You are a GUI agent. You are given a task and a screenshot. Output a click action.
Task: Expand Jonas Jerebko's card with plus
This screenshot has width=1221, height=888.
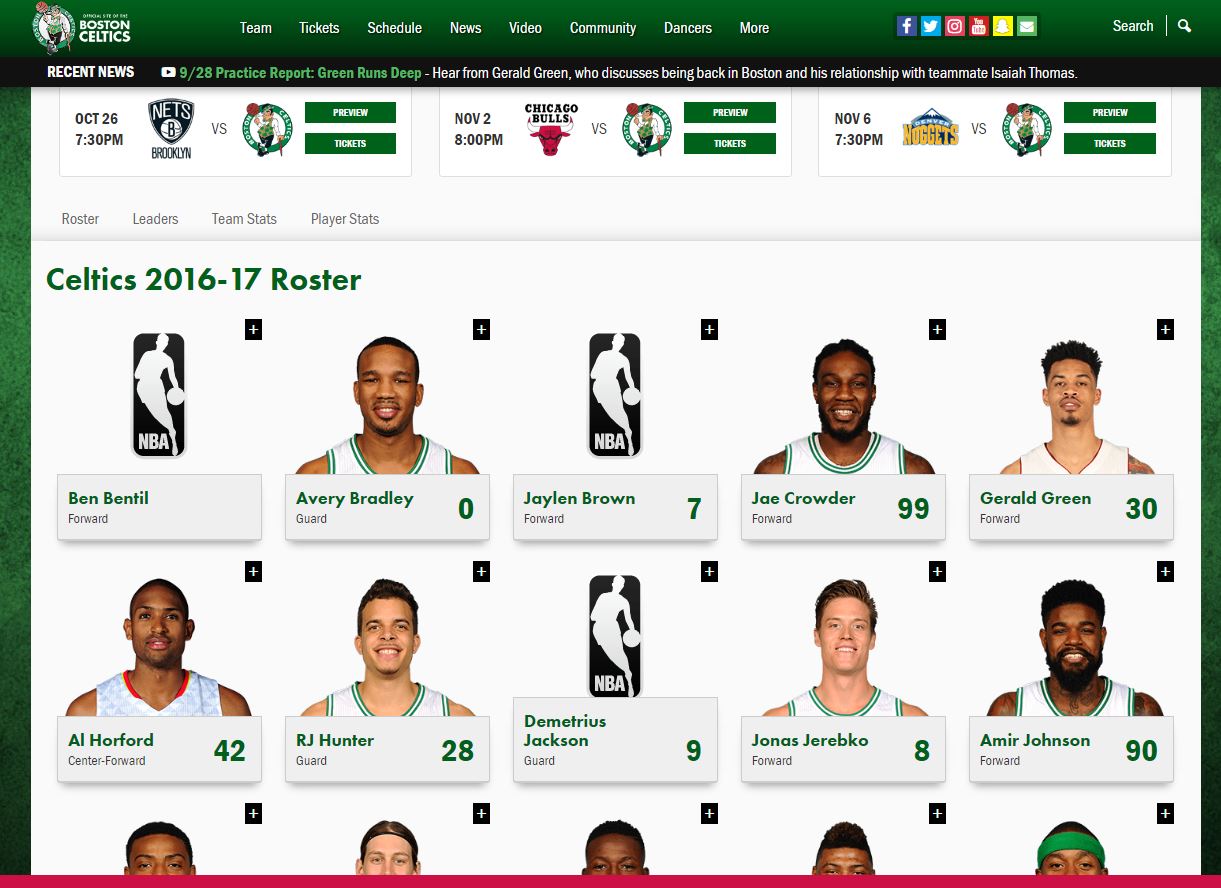coord(938,572)
